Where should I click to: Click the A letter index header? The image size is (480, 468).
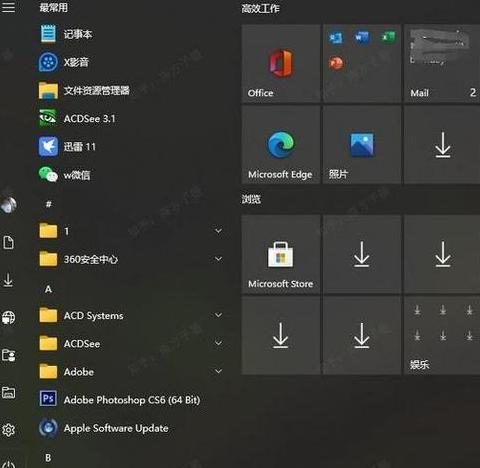(x=48, y=289)
